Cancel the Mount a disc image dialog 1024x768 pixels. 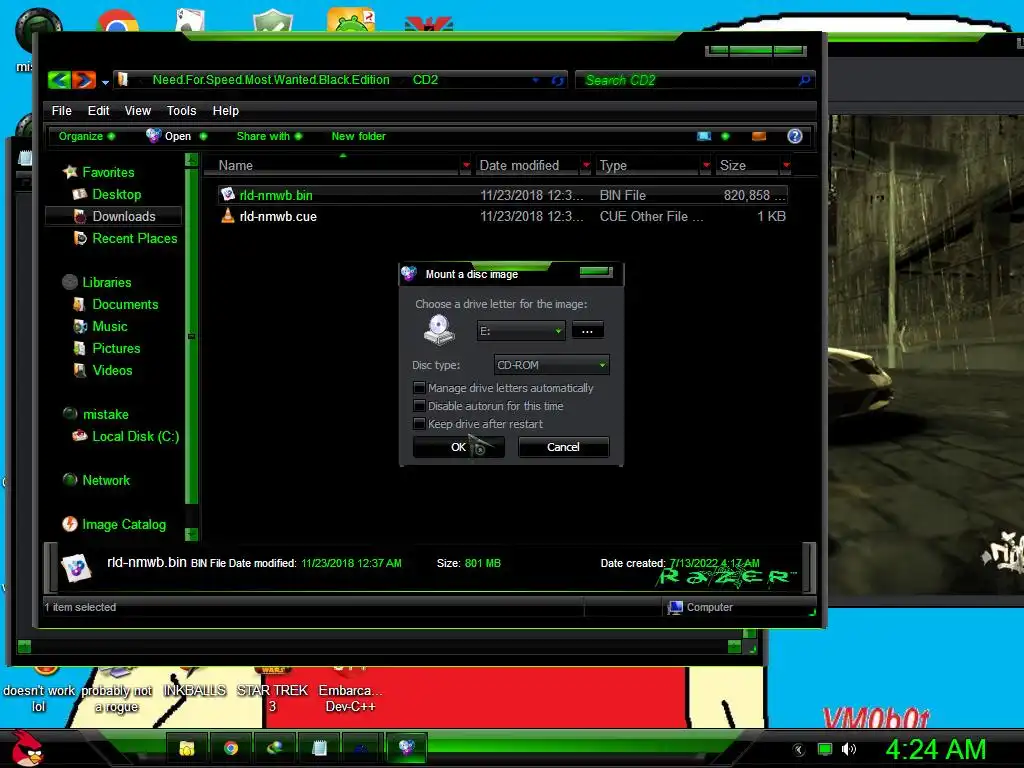point(563,447)
